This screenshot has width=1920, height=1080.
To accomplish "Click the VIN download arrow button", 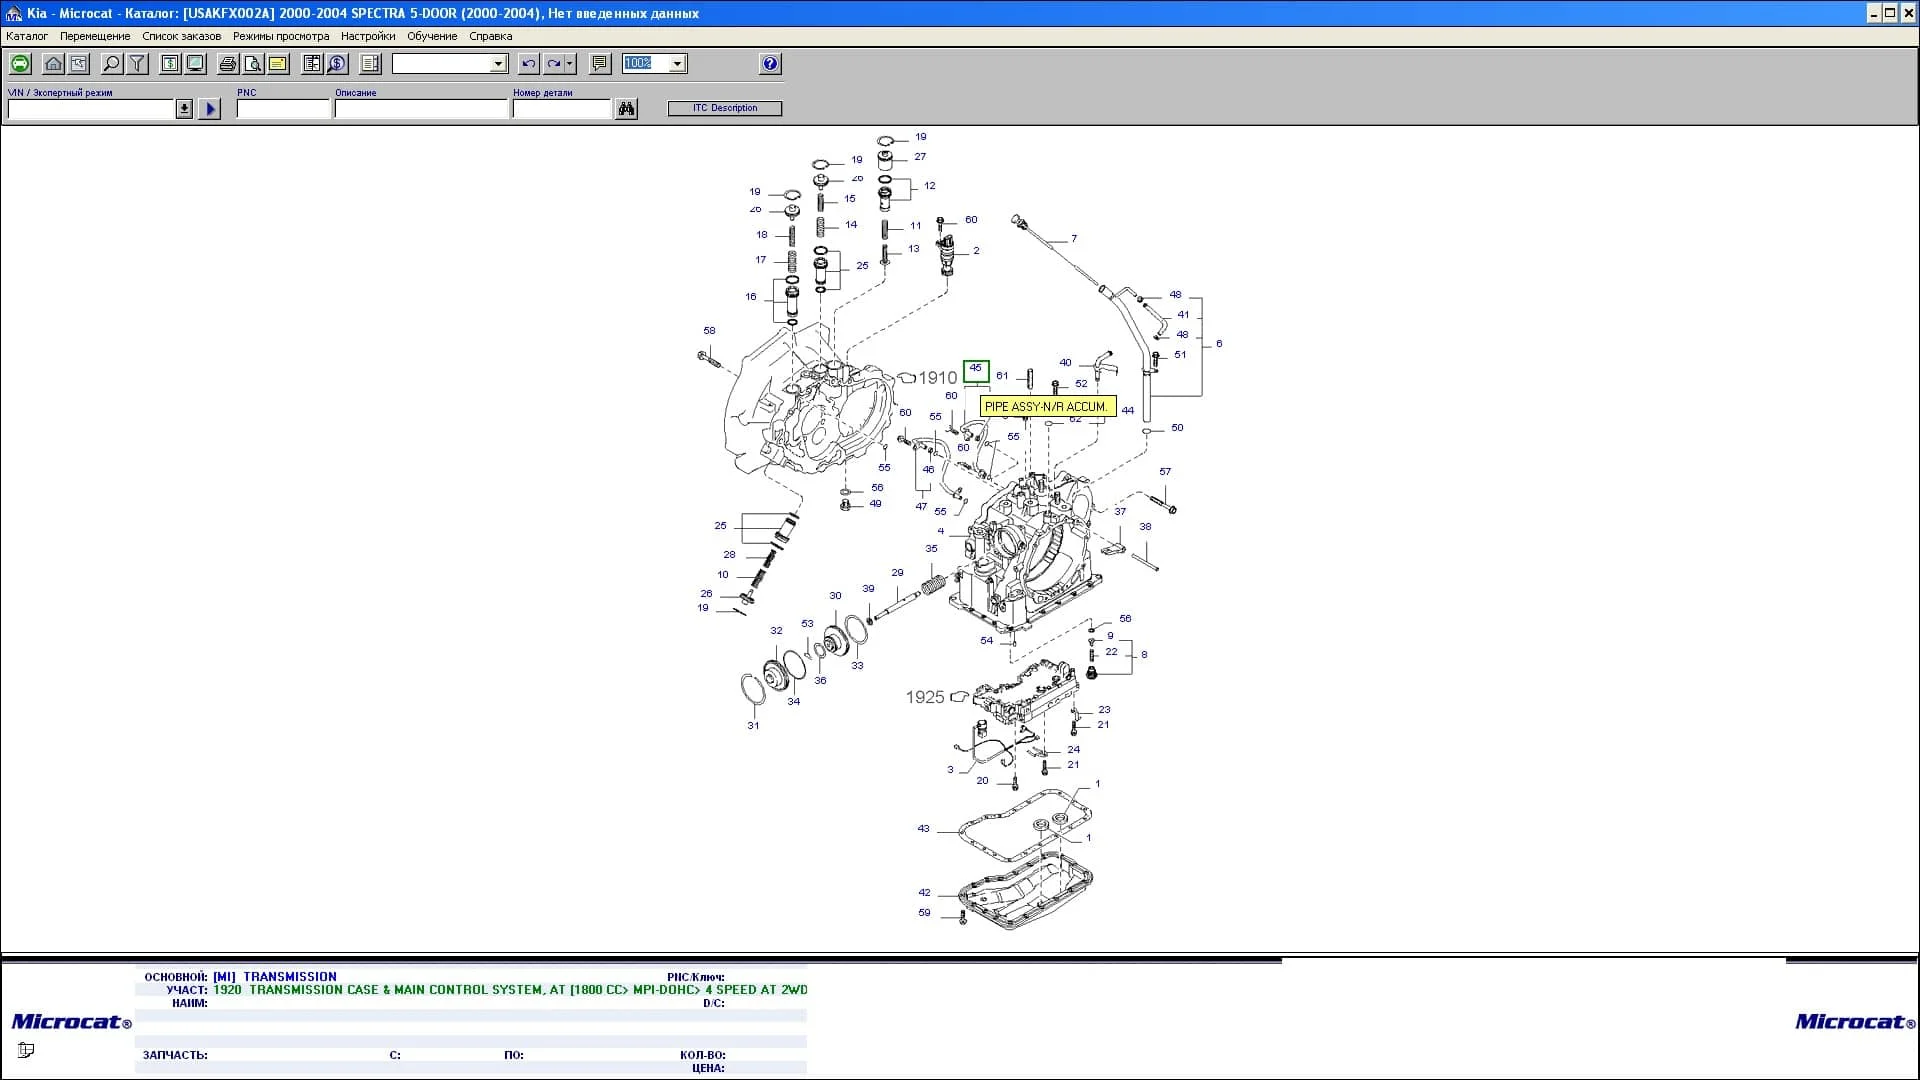I will pyautogui.click(x=184, y=109).
